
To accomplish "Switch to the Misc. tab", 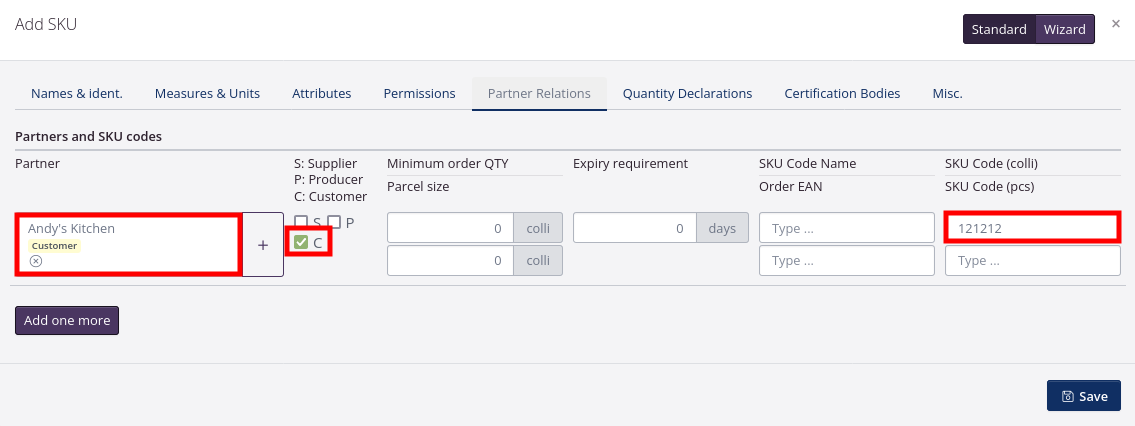I will point(947,93).
